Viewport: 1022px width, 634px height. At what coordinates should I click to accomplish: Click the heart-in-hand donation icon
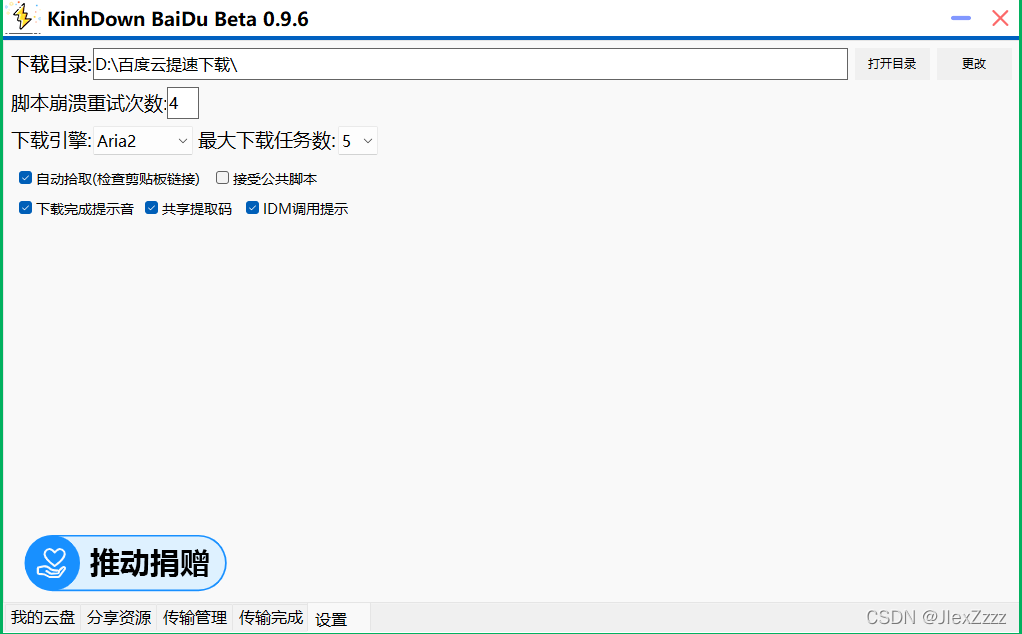pyautogui.click(x=52, y=563)
